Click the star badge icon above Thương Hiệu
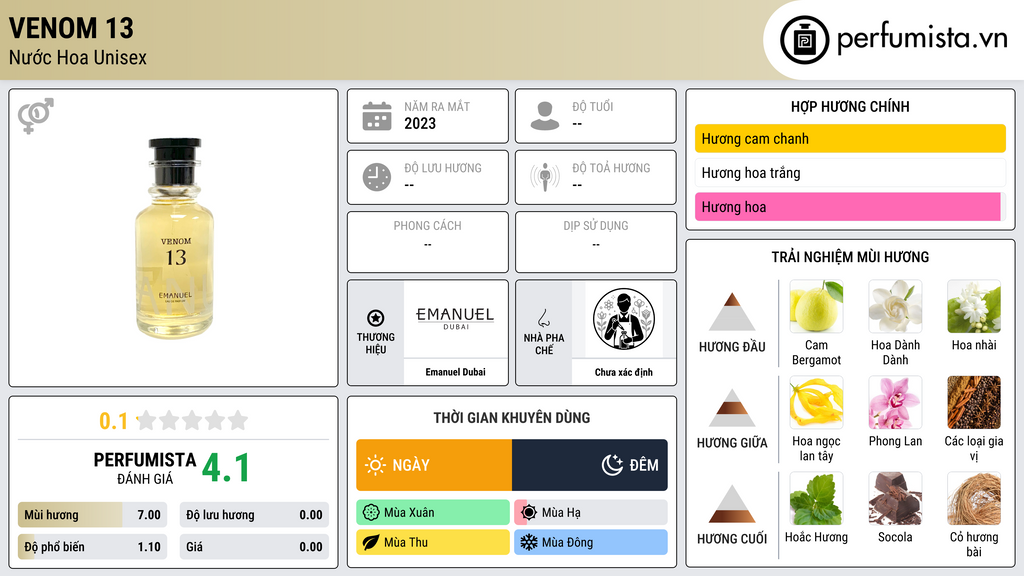1024x576 pixels. click(x=376, y=318)
